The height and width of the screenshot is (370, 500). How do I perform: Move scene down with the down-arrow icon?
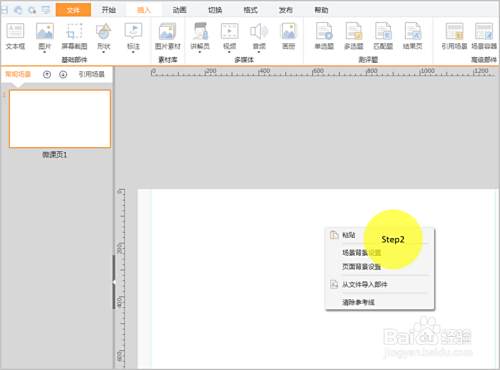63,74
